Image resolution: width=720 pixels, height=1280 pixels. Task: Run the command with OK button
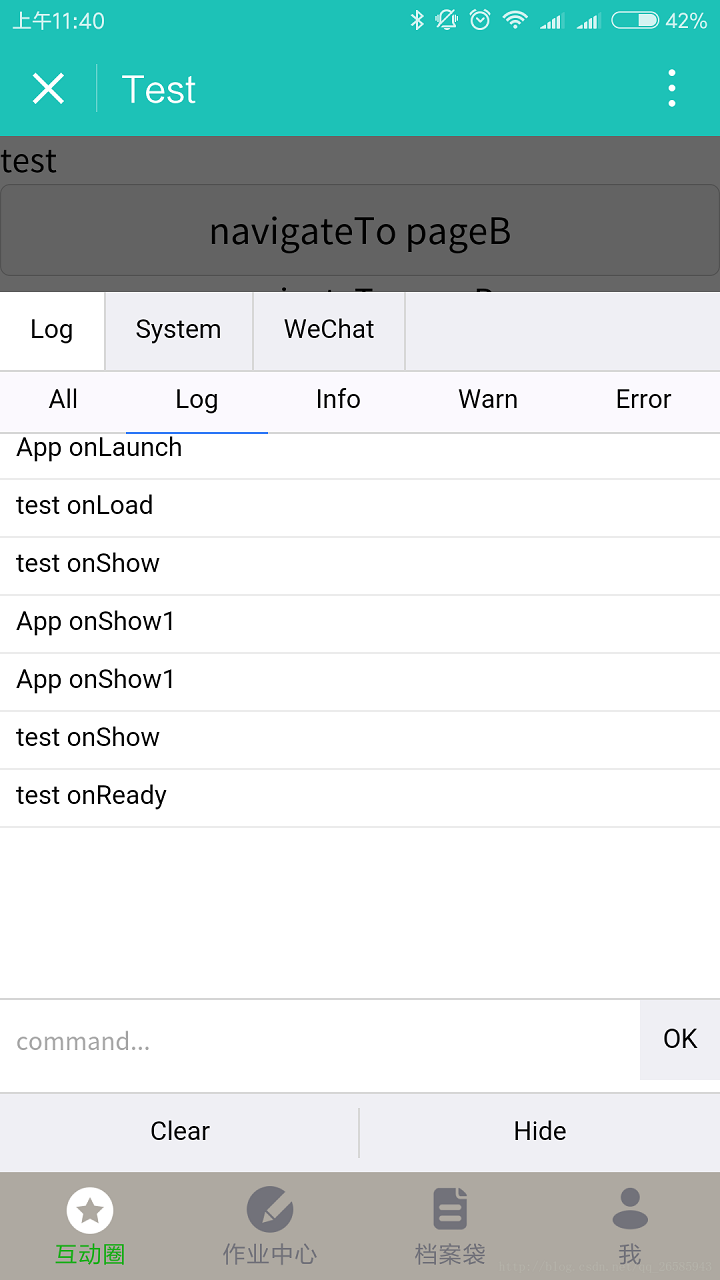pos(680,1039)
